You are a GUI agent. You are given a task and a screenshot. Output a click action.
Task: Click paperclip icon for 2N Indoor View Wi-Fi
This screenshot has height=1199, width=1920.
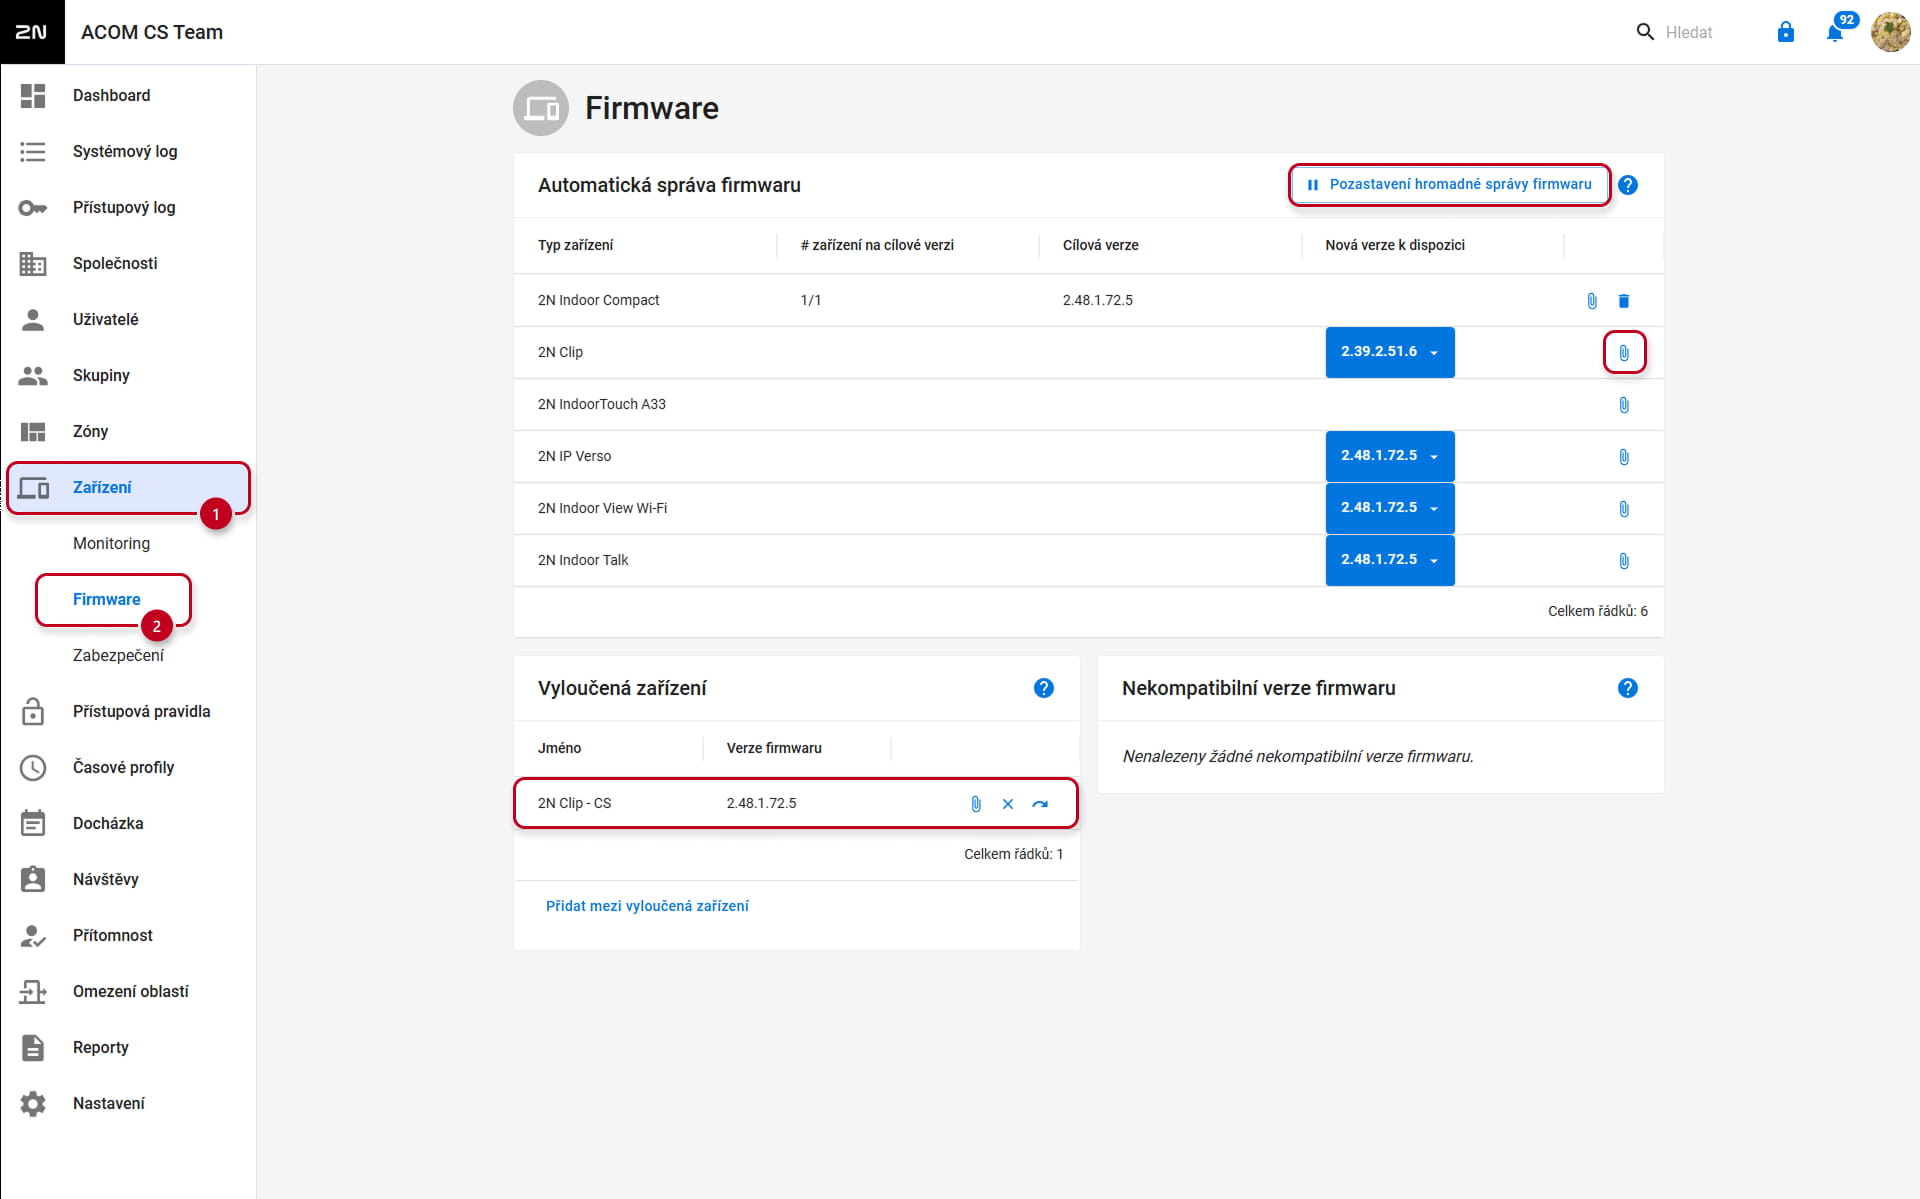click(1624, 509)
